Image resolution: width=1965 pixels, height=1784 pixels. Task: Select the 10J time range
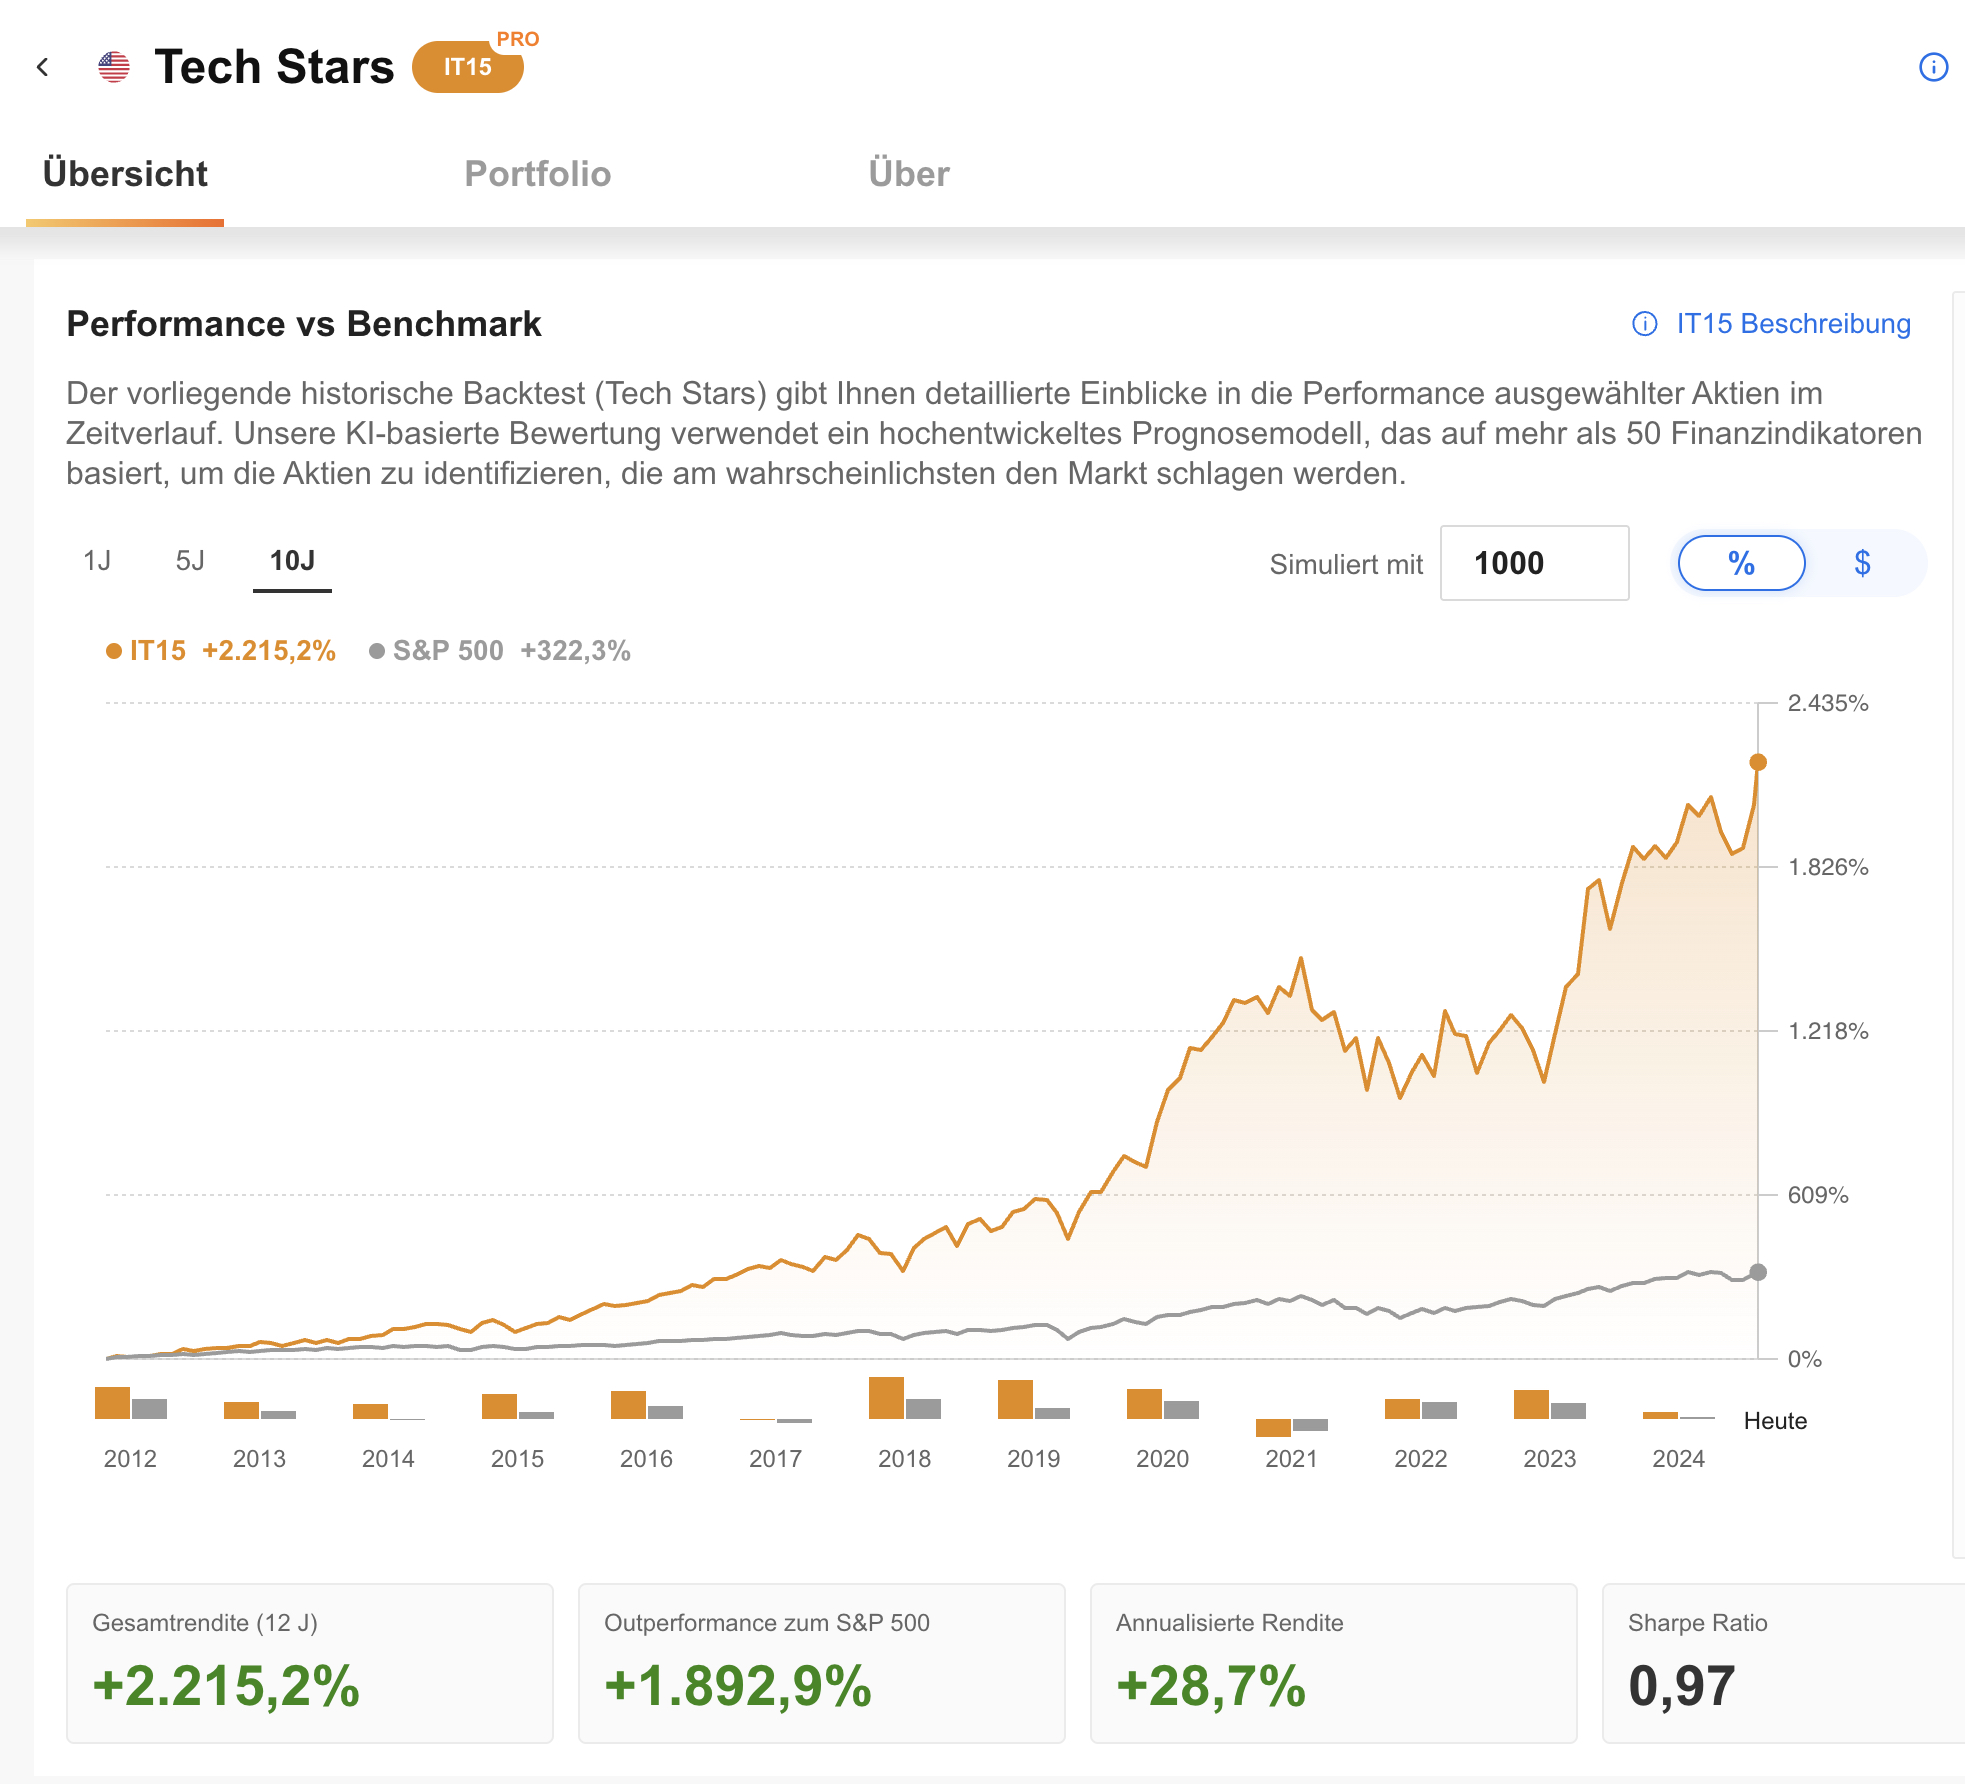[x=292, y=561]
